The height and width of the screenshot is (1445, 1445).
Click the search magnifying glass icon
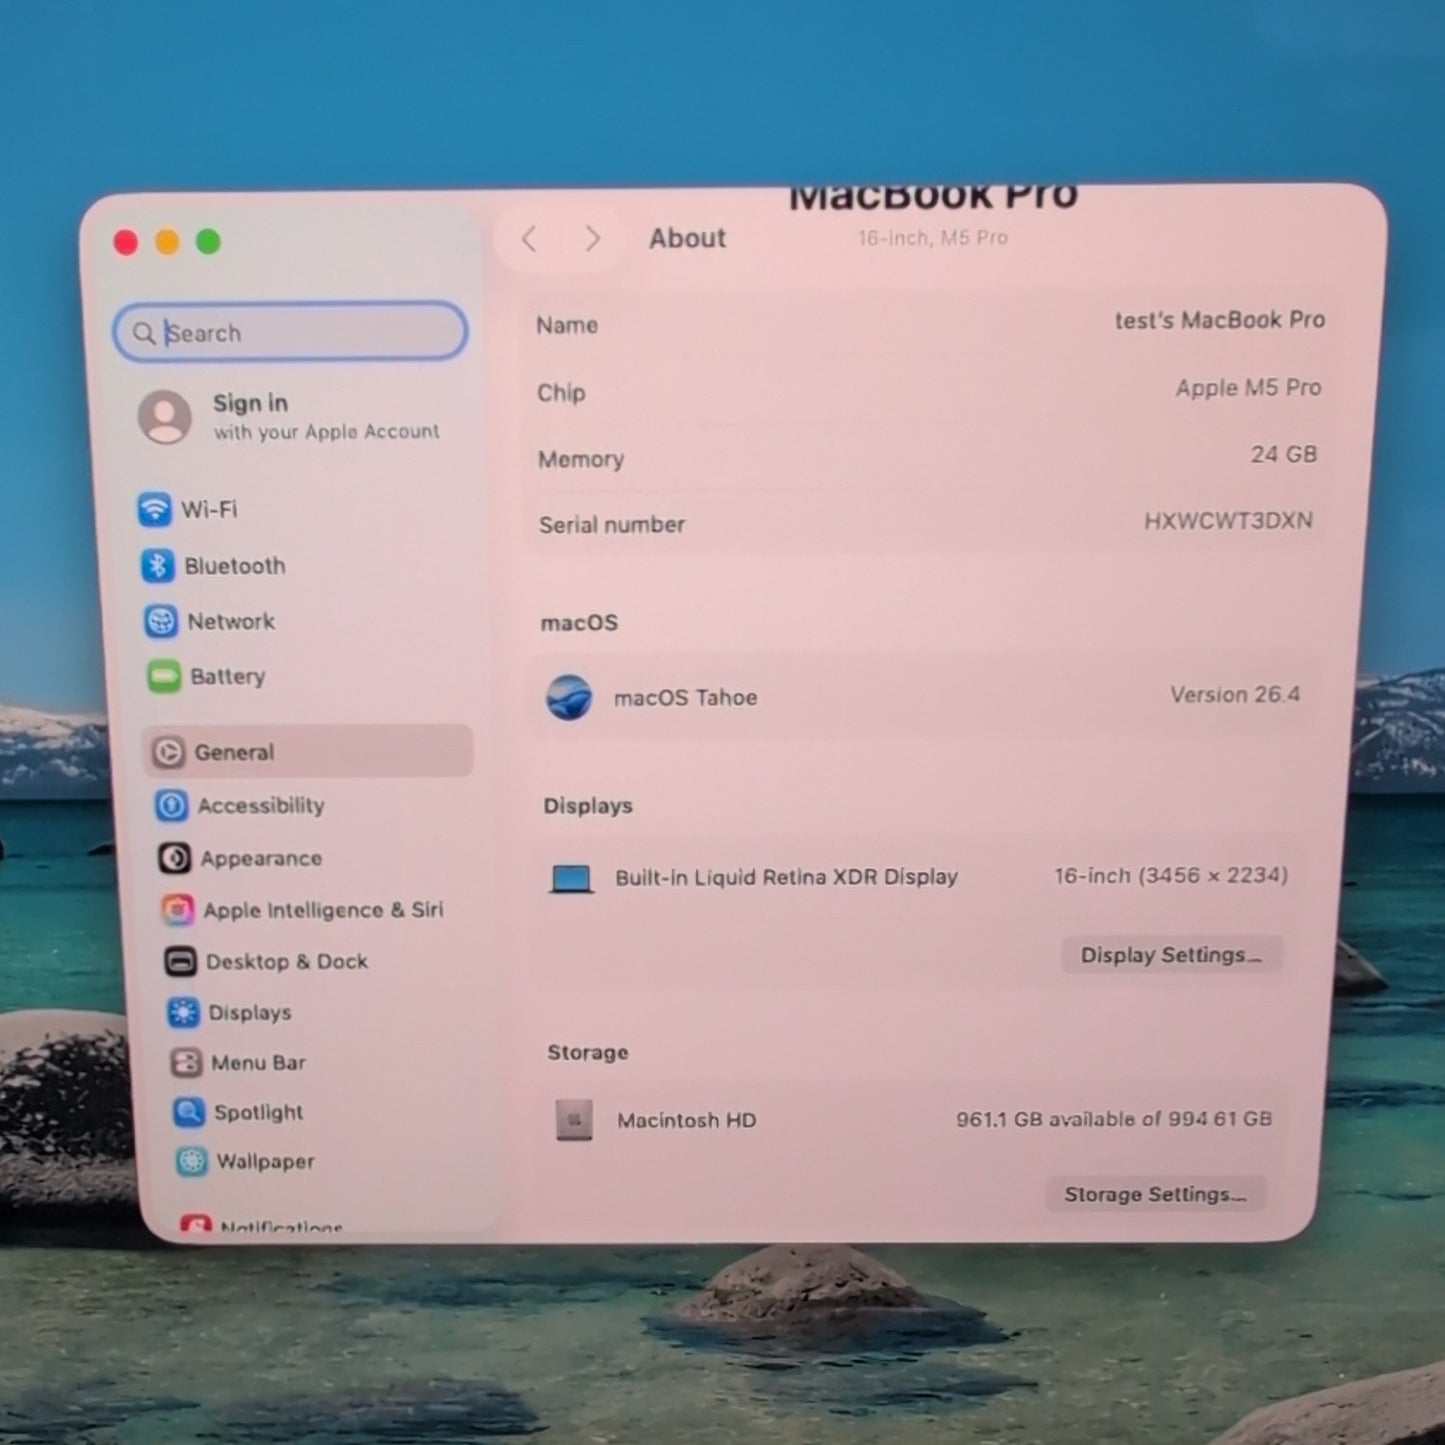(x=144, y=333)
